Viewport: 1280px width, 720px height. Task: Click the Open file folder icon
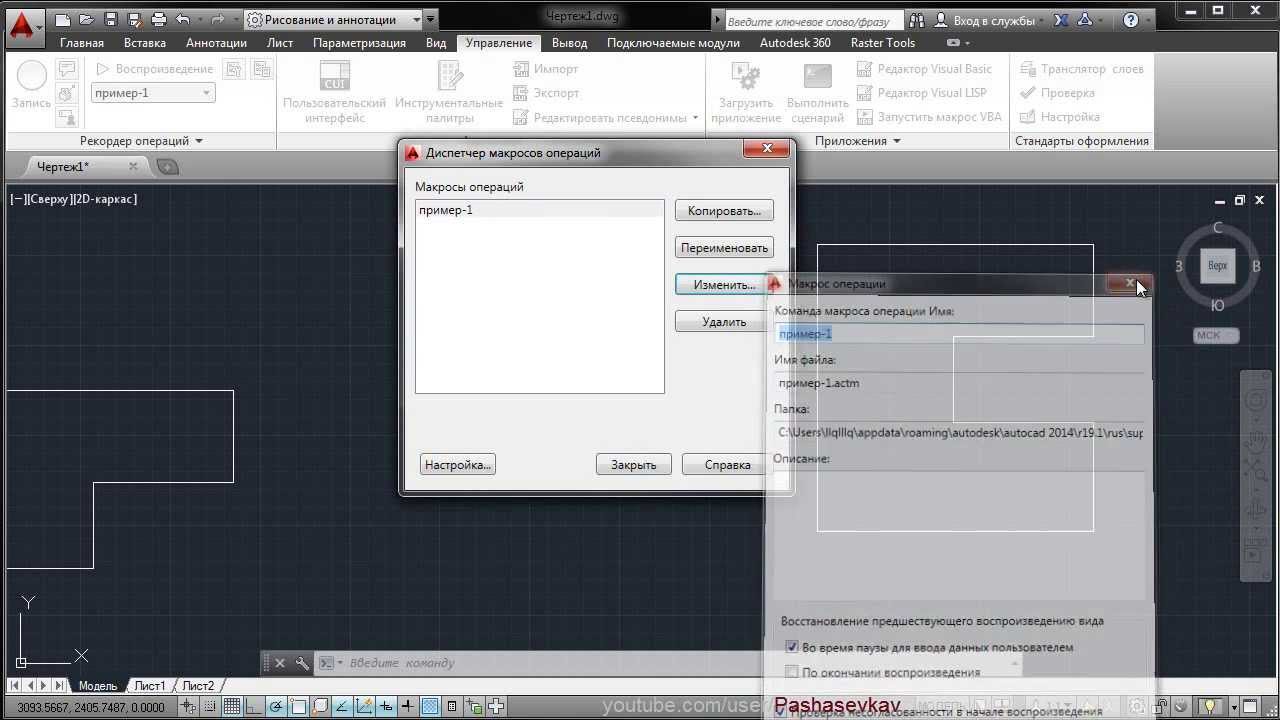point(86,19)
